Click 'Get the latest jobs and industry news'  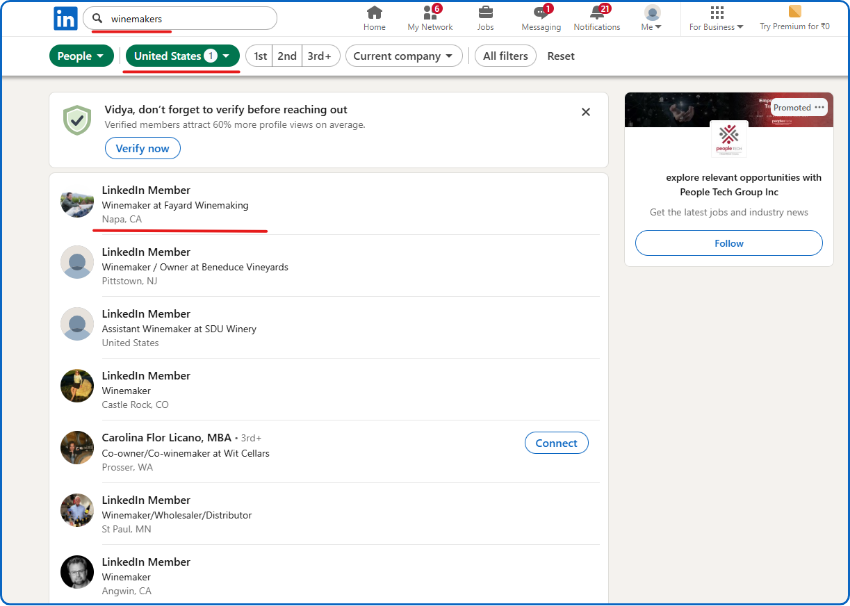tap(729, 212)
